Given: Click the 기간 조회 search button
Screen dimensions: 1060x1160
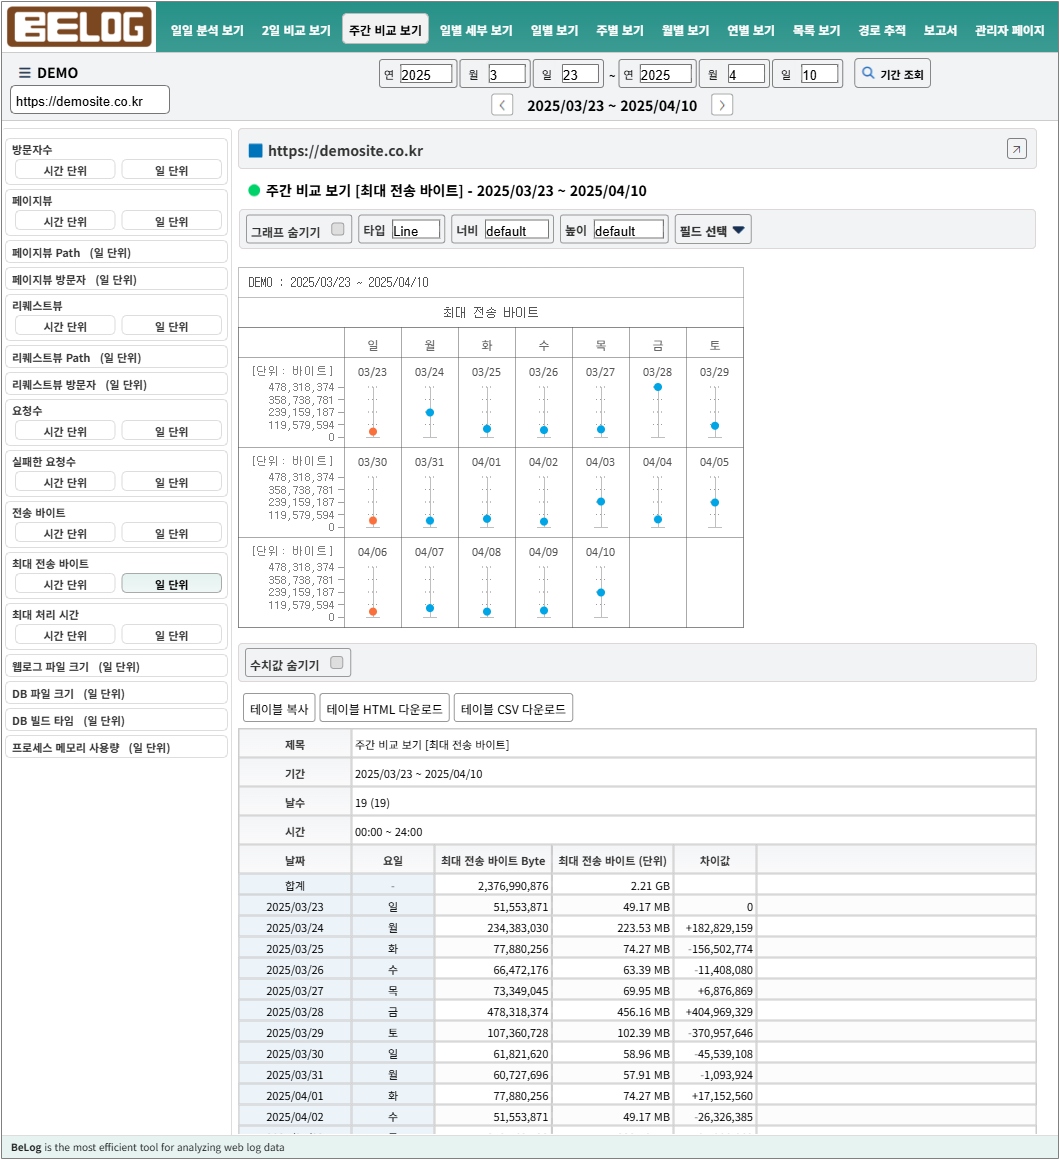Looking at the screenshot, I should (x=892, y=74).
